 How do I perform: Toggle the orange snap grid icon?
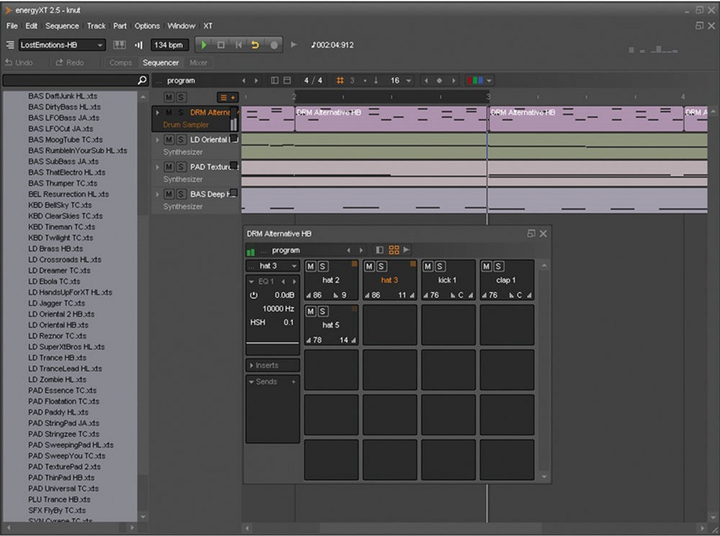click(x=340, y=80)
